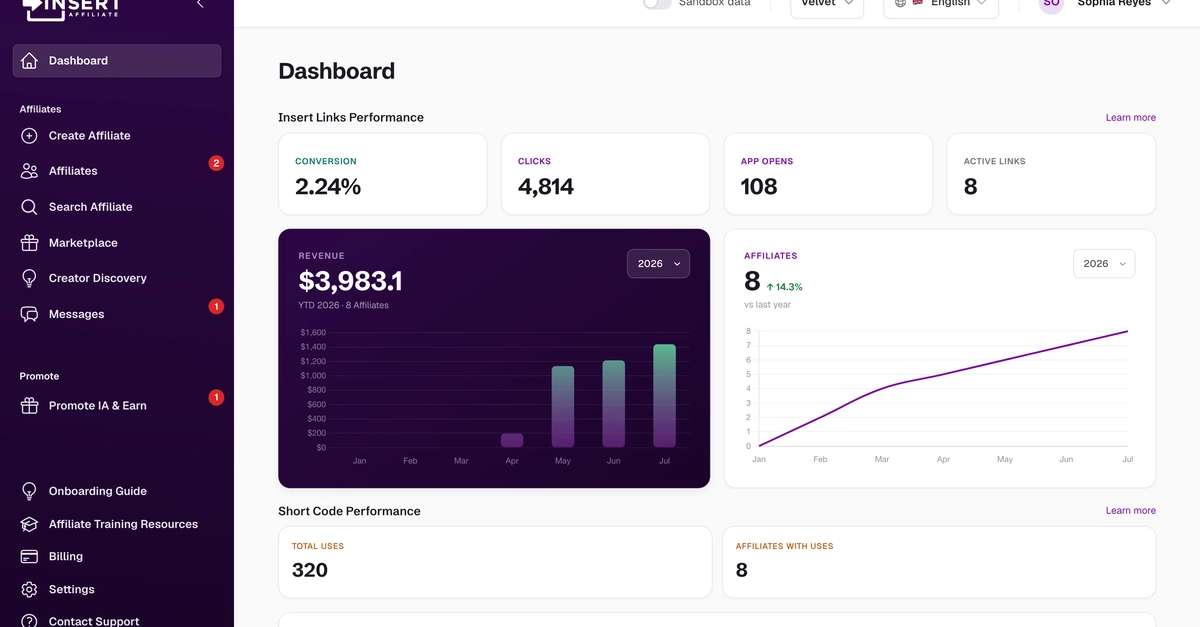
Task: Click the Billing card icon
Action: point(29,556)
